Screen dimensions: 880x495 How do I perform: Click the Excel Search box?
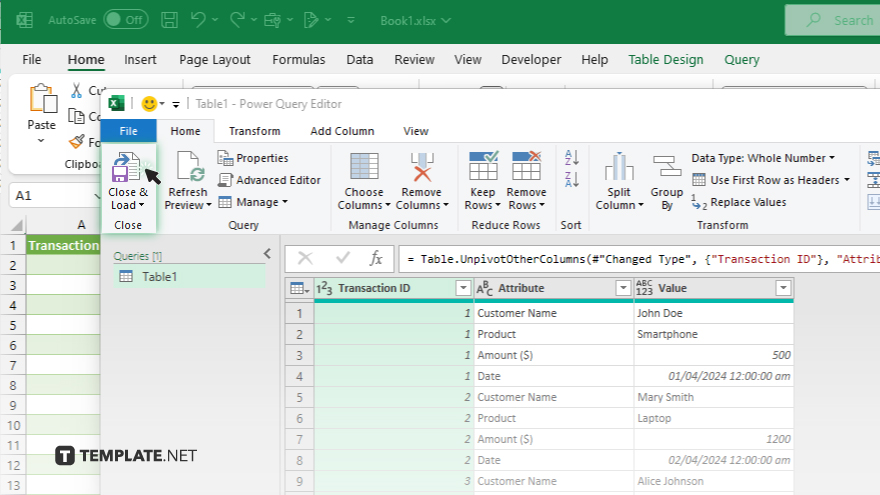[833, 20]
